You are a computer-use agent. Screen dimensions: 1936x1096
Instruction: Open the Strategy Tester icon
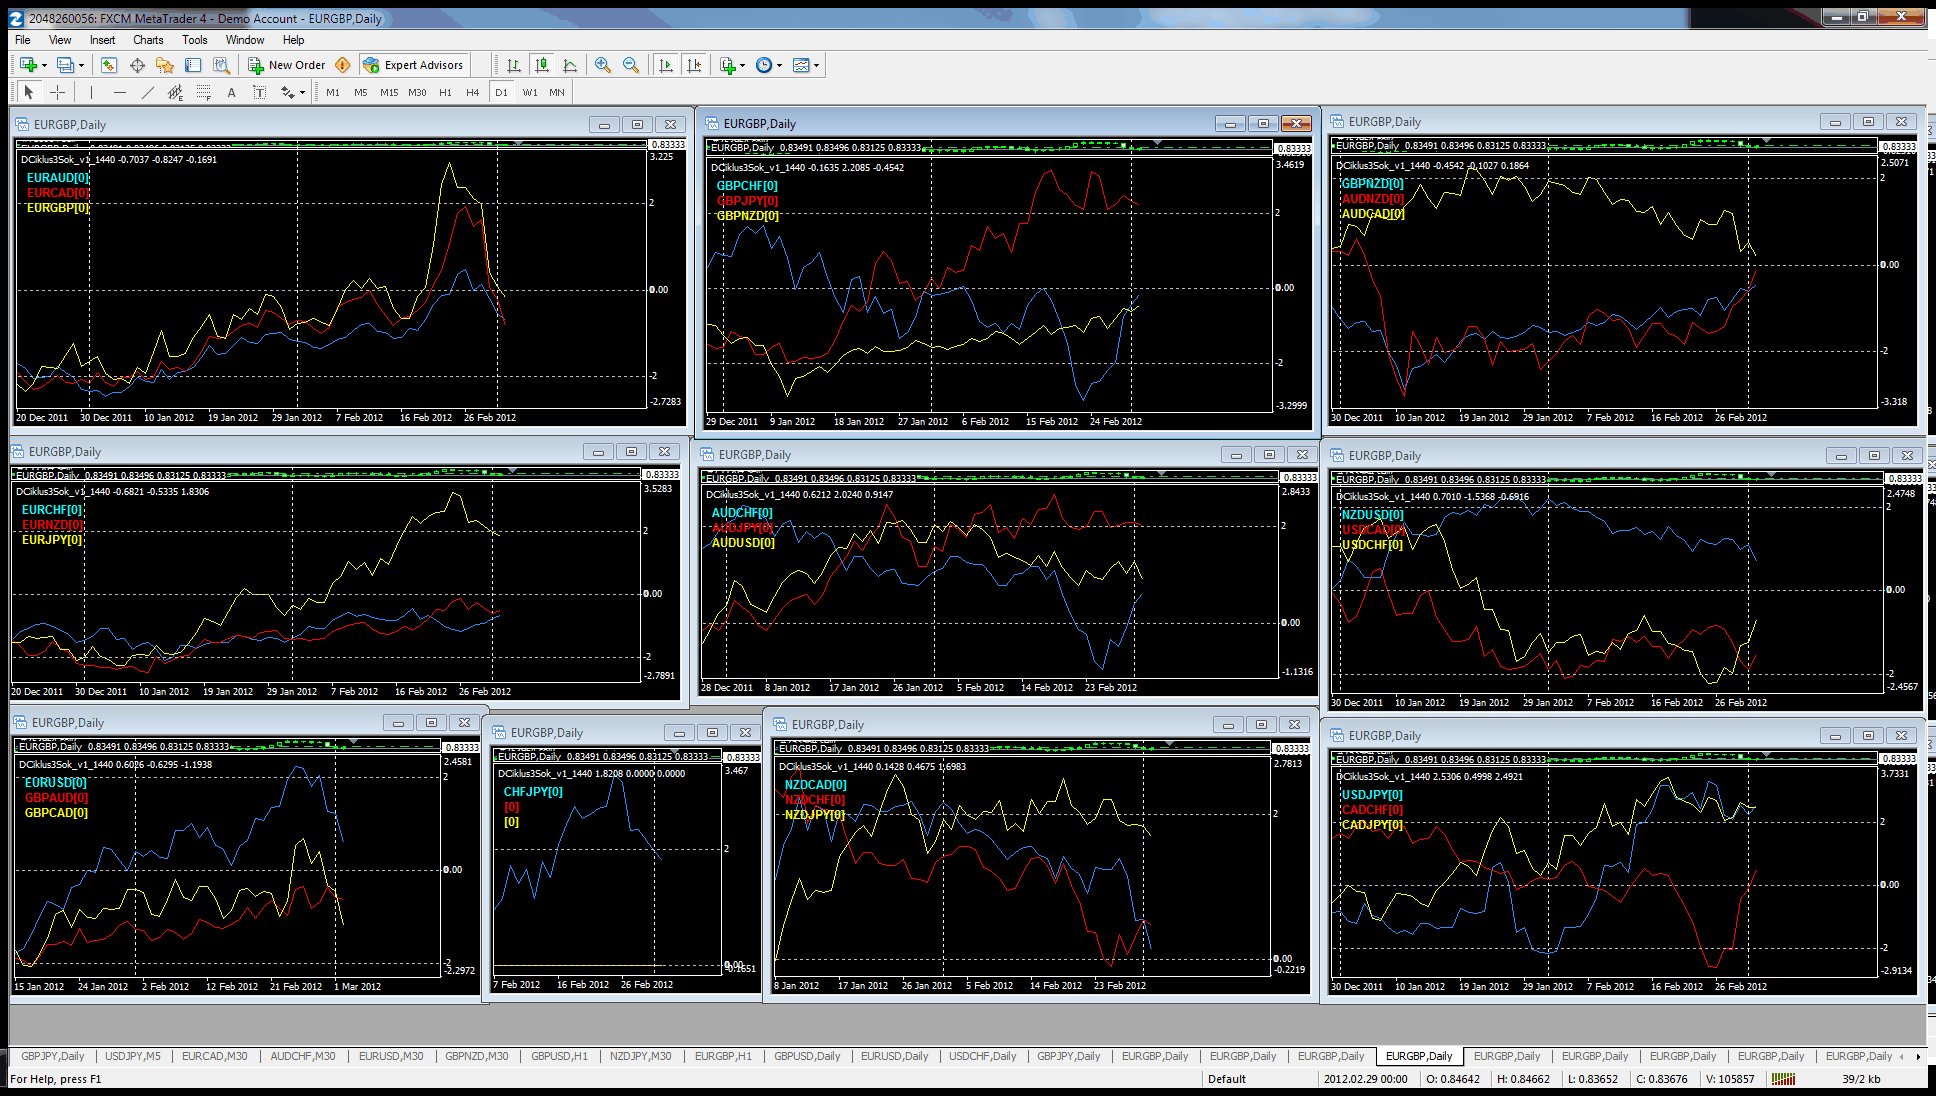point(221,65)
